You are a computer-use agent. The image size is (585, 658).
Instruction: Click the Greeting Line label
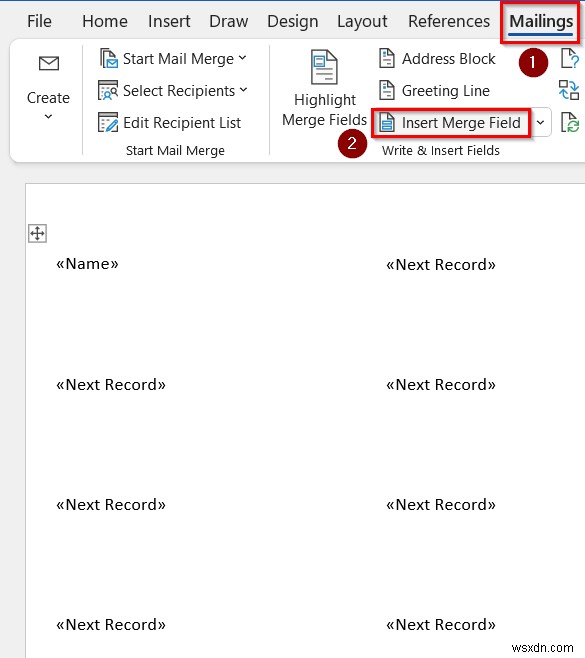(446, 91)
